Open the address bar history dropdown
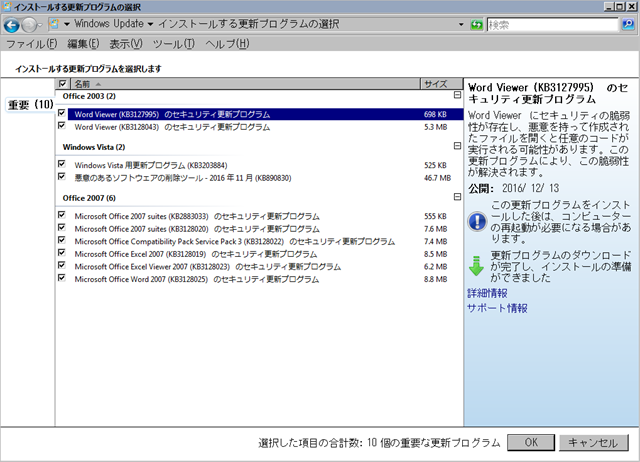The height and width of the screenshot is (462, 640). pos(461,24)
